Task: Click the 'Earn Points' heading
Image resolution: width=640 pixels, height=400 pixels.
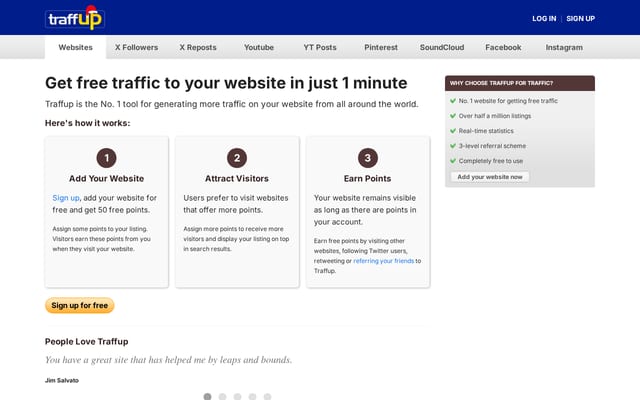Action: point(367,179)
